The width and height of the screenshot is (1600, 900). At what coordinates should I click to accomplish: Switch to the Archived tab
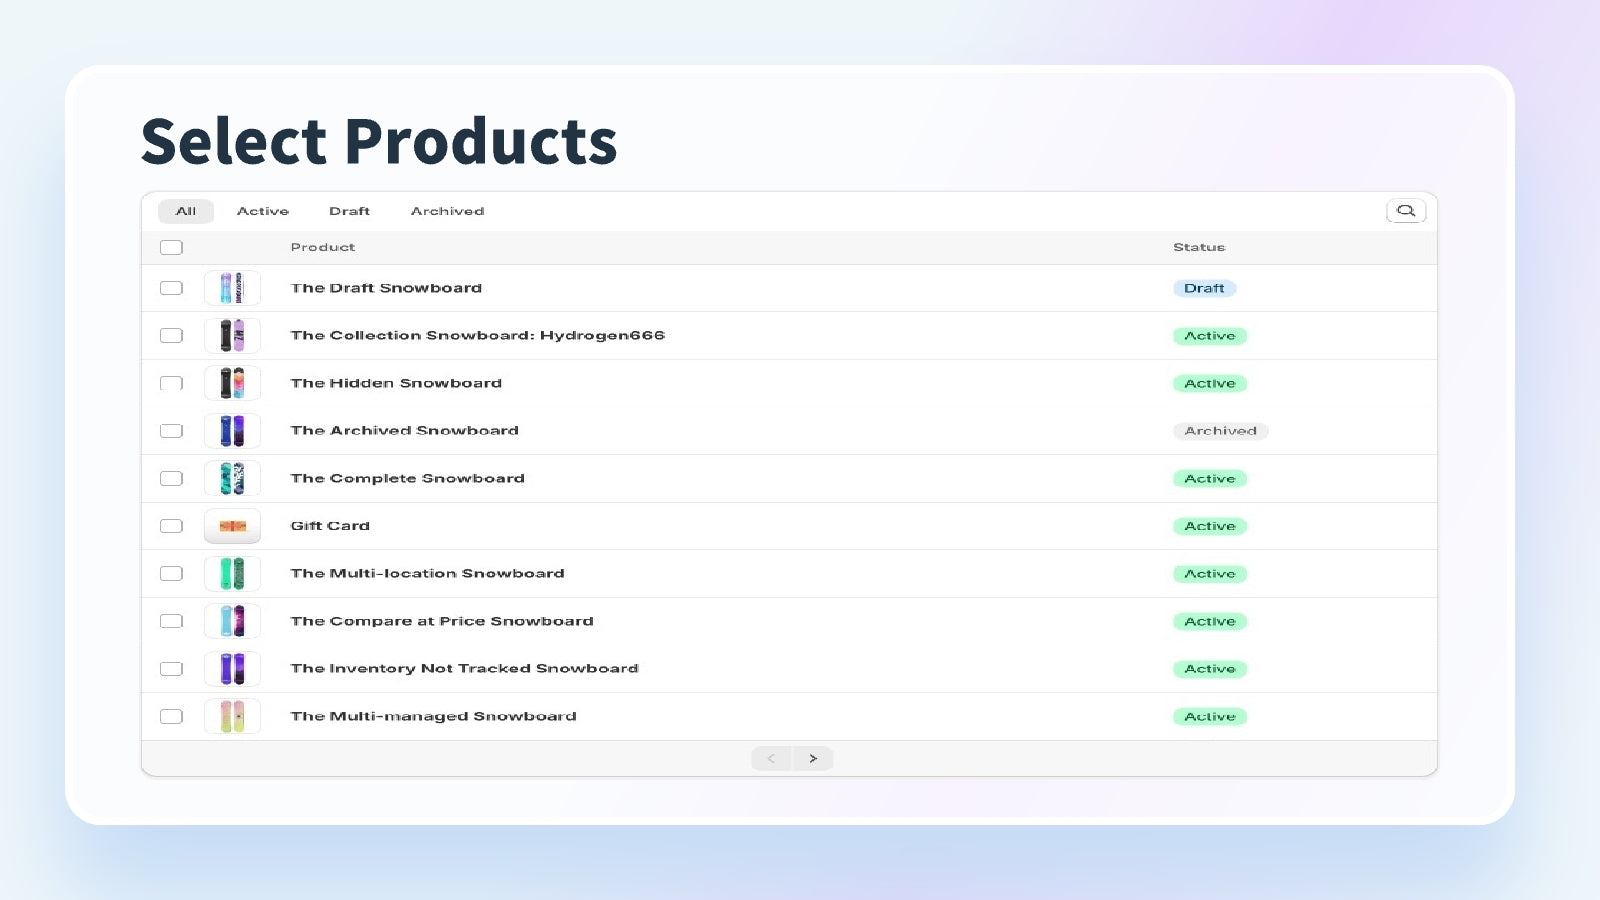(447, 211)
